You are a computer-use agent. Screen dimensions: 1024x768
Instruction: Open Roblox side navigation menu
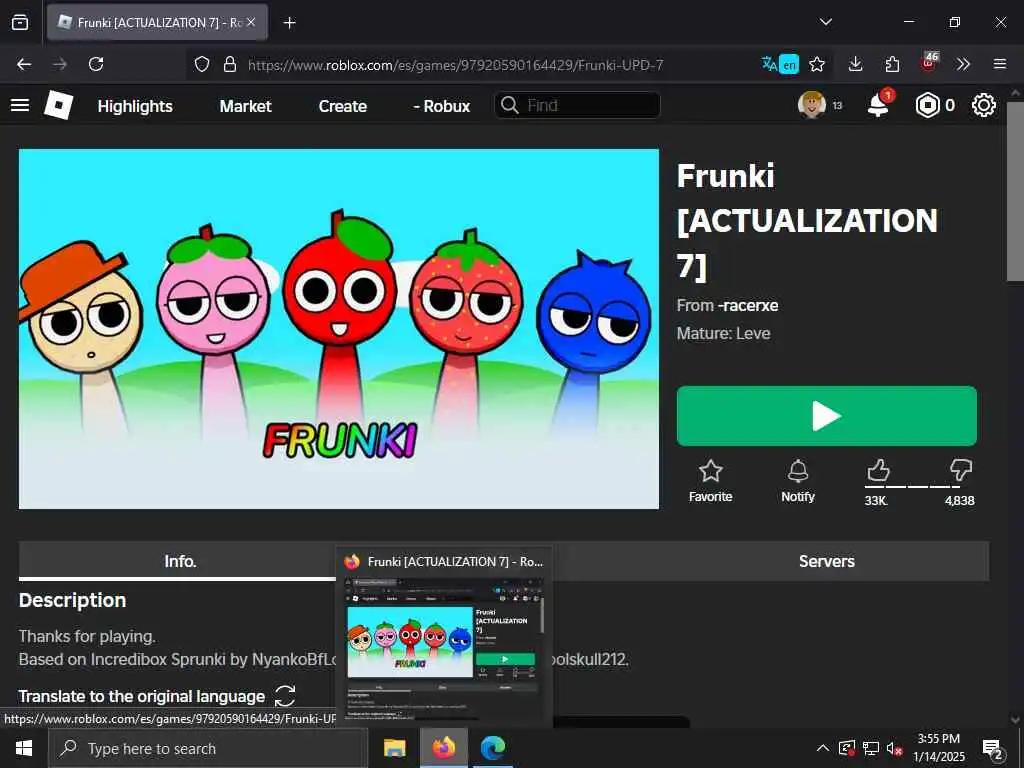pos(20,105)
